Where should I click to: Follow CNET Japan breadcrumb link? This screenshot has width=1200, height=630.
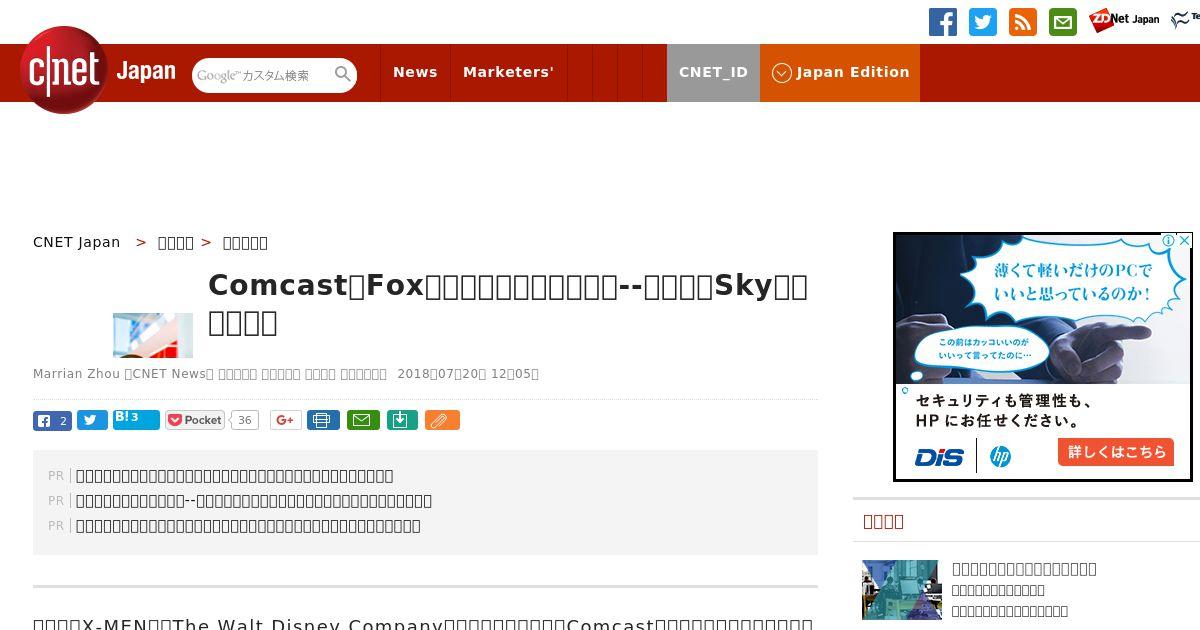pos(76,242)
